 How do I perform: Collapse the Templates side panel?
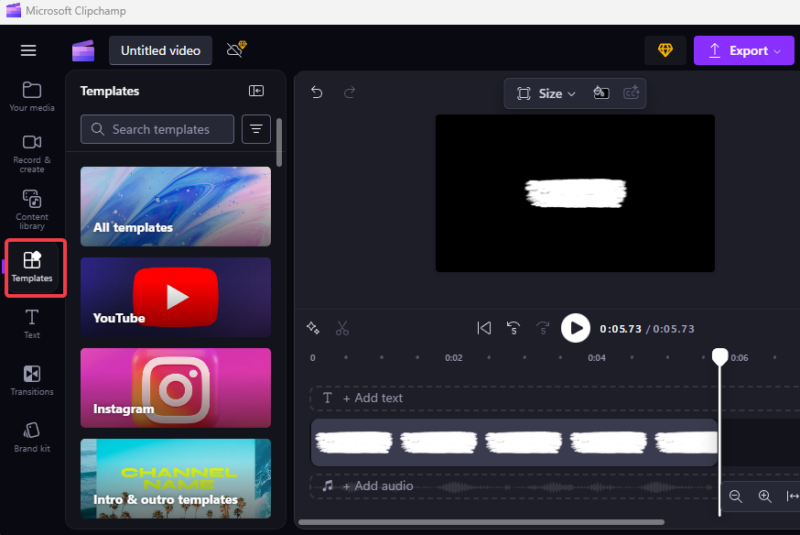[x=256, y=91]
